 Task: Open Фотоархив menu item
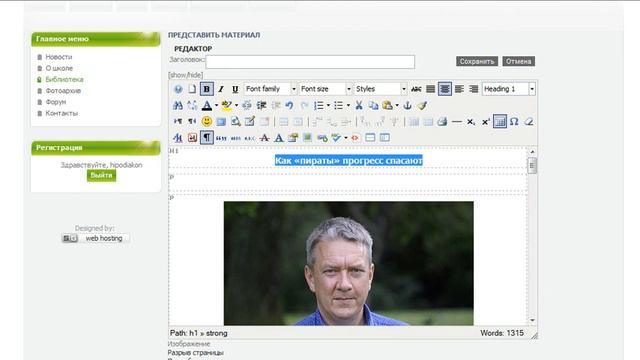pyautogui.click(x=63, y=91)
